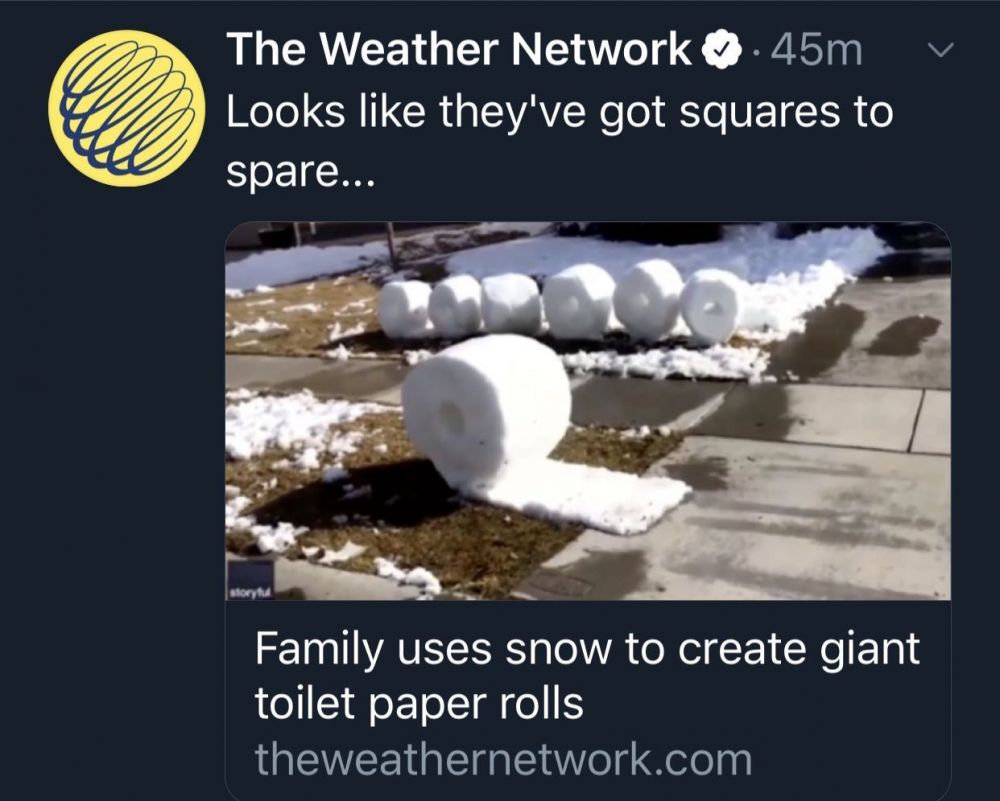1000x801 pixels.
Task: Click the headline text "toilet paper rolls"
Action: (x=419, y=704)
